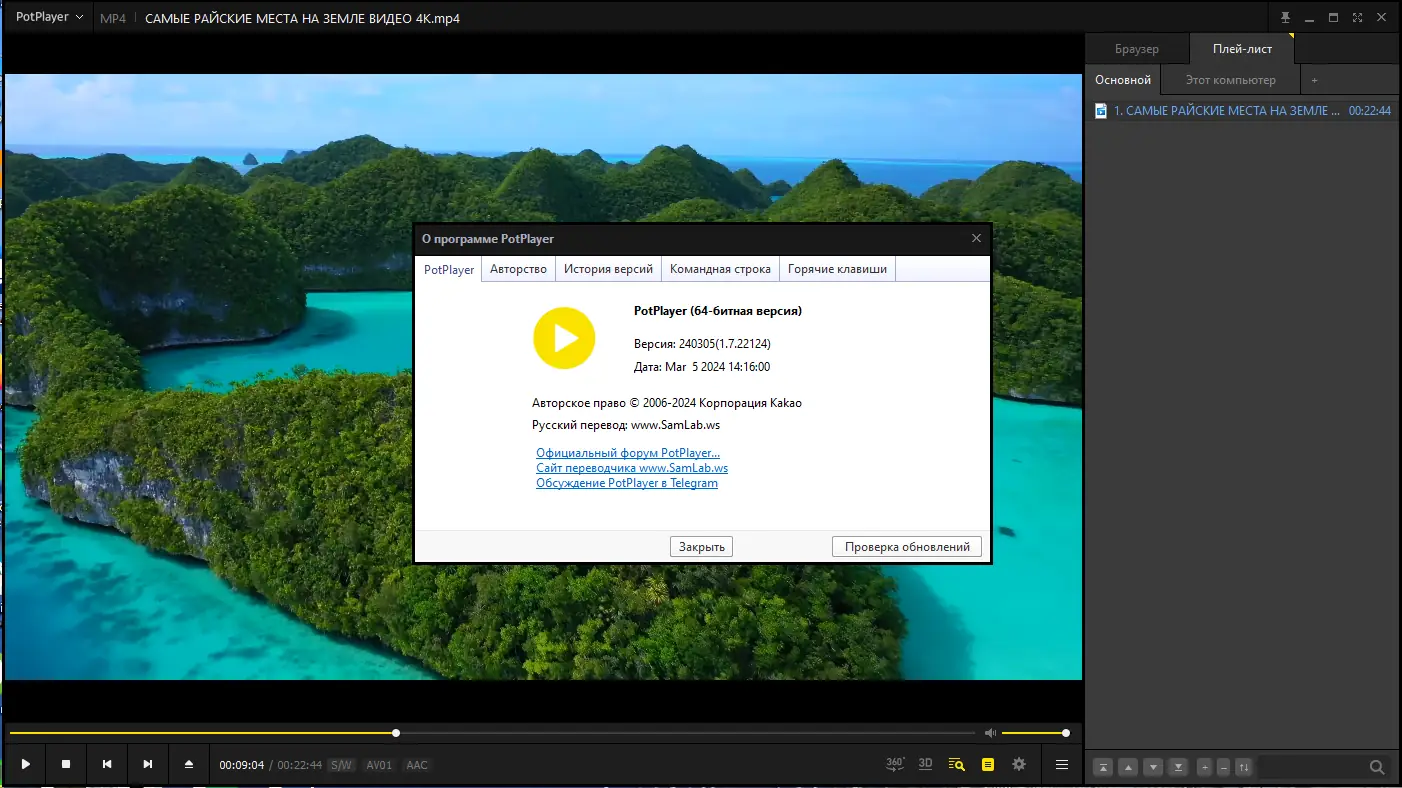Click the date text Mar 5 2024 14:16:00
This screenshot has width=1402, height=788.
[717, 367]
